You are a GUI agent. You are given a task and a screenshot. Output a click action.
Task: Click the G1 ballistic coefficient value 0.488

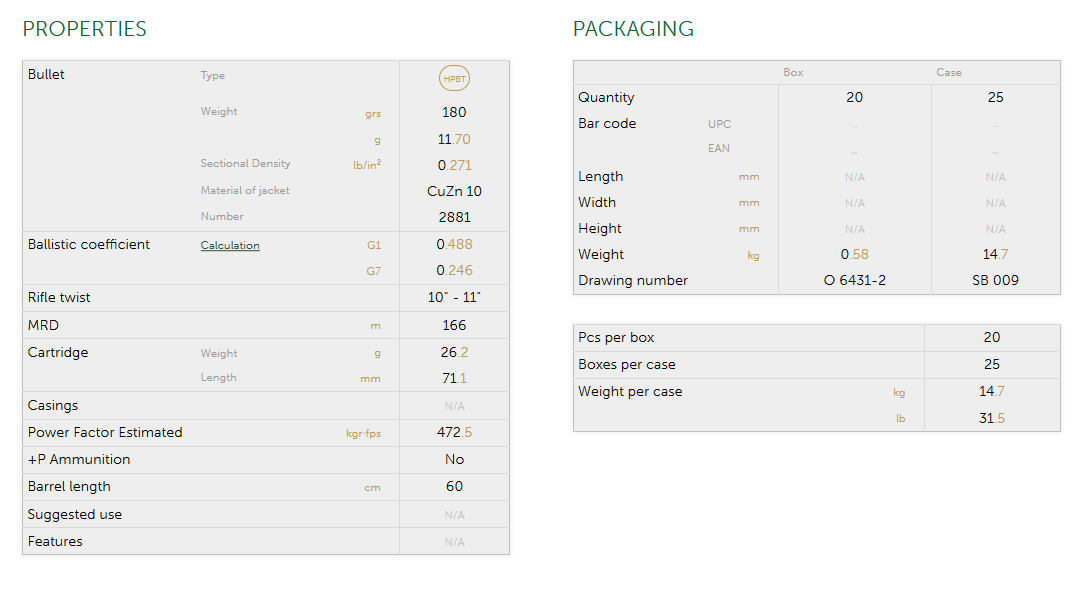(x=454, y=244)
